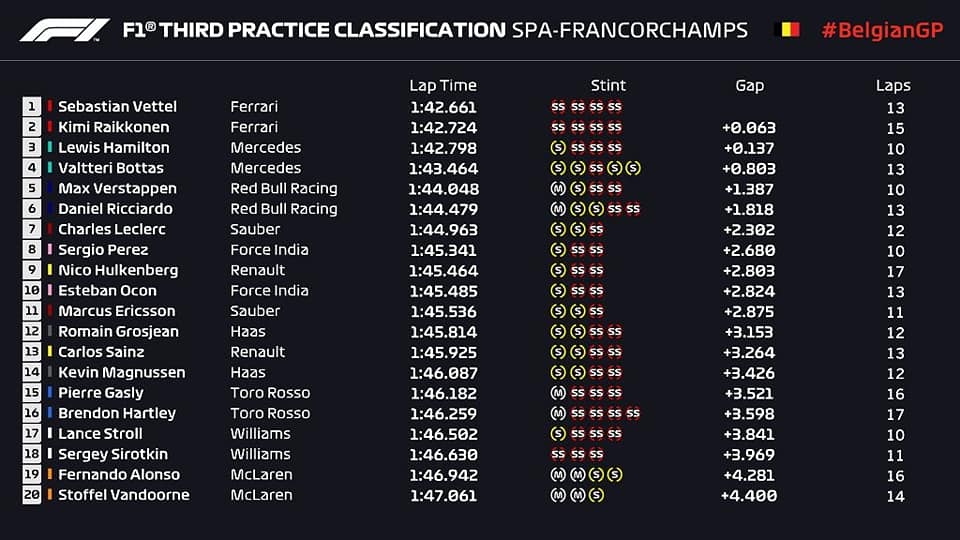Click the position 20 number box
Screen dimensions: 960x540
tap(32, 495)
